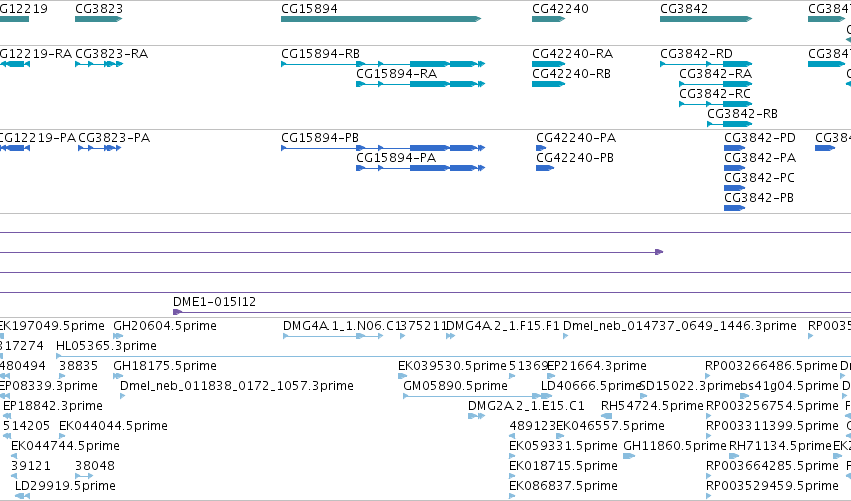851x501 pixels.
Task: Select EST GM05890.5prime
Action: pos(455,386)
